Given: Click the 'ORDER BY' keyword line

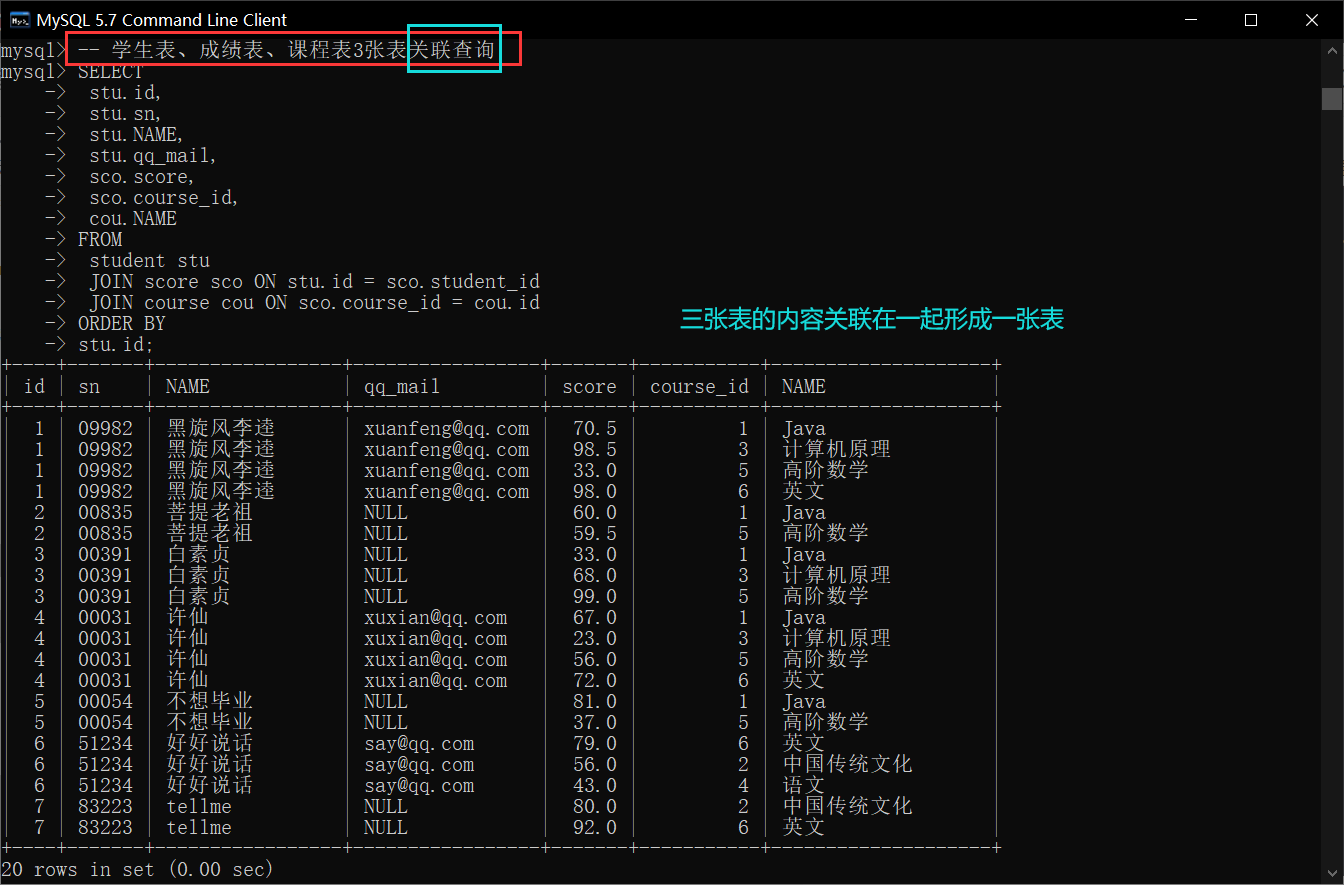Looking at the screenshot, I should (x=122, y=324).
